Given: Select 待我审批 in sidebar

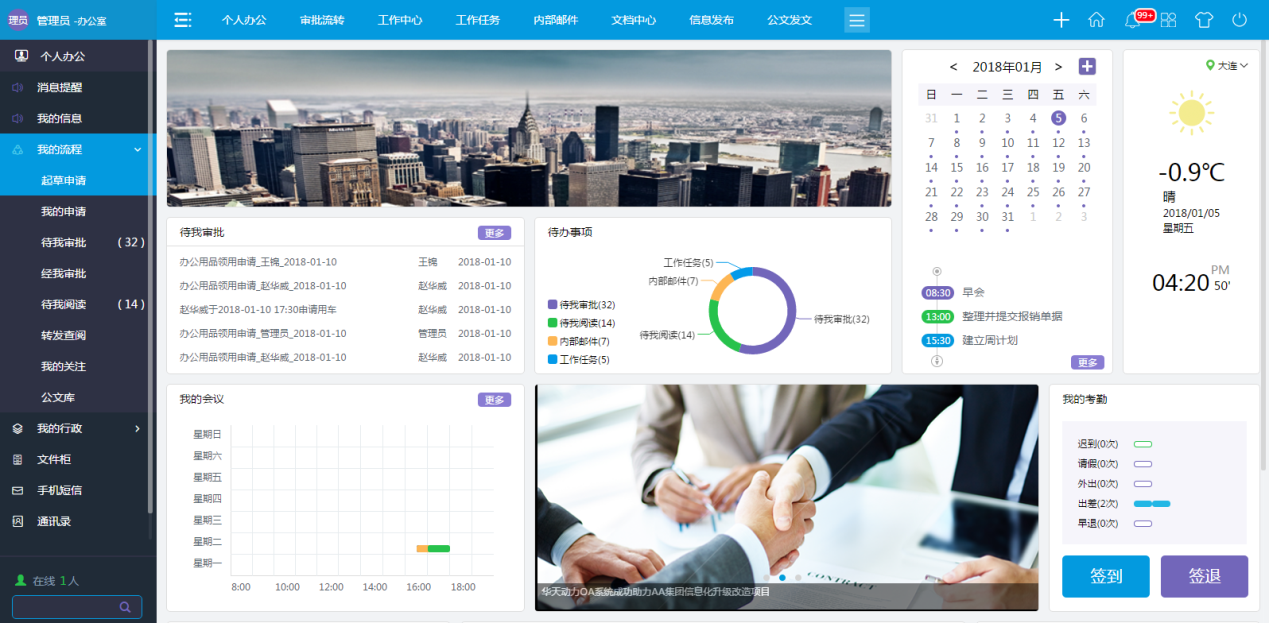Looking at the screenshot, I should pos(63,242).
